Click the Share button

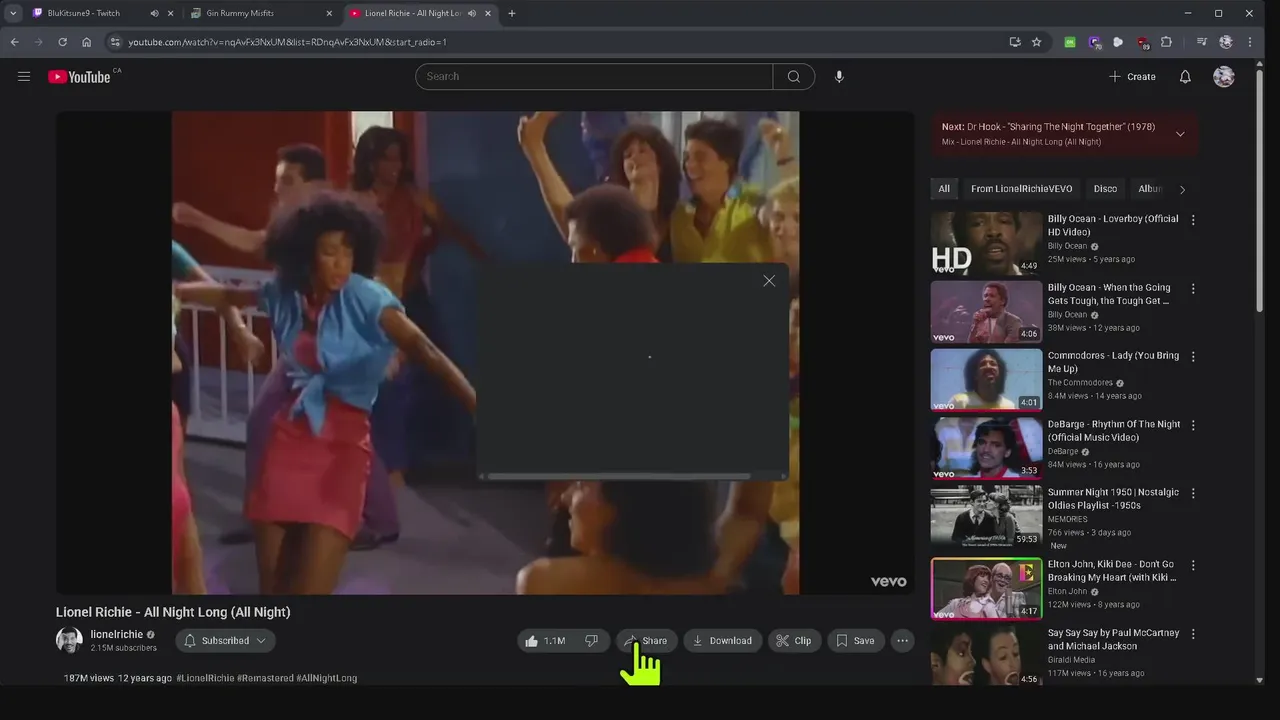click(647, 641)
